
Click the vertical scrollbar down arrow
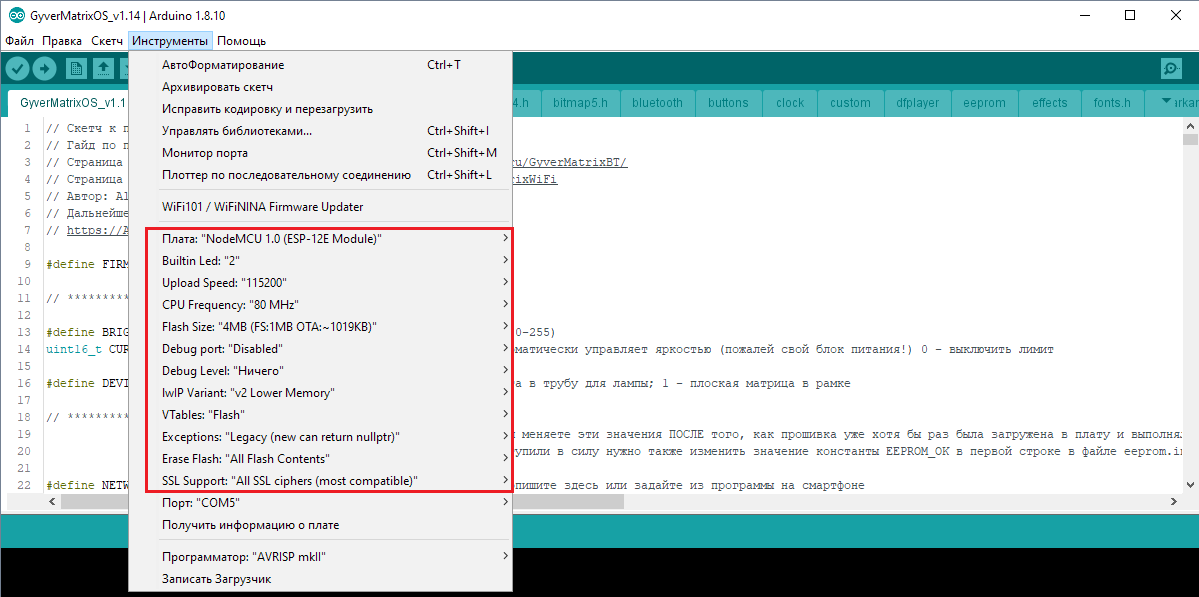(x=1191, y=484)
